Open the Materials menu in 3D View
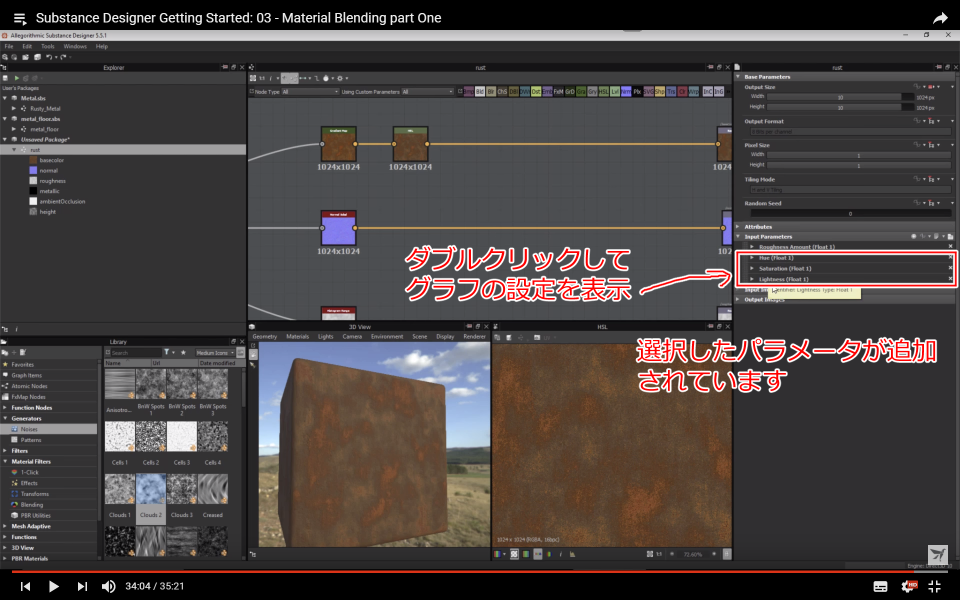The width and height of the screenshot is (960, 600). coord(298,337)
